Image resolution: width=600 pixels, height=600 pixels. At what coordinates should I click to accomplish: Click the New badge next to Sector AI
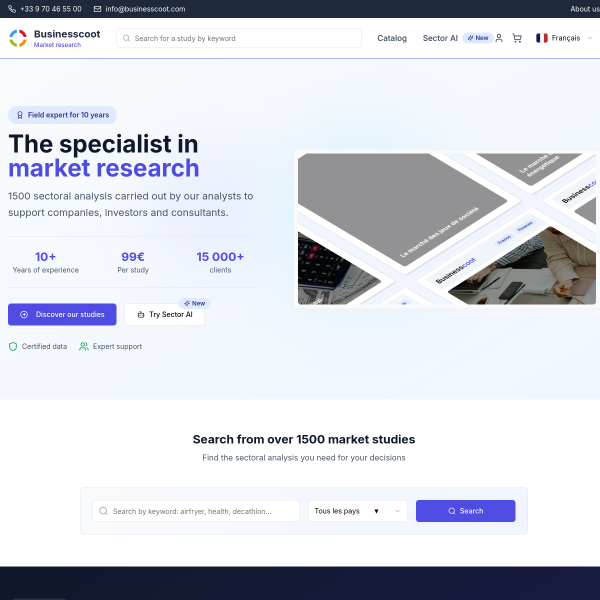point(478,38)
